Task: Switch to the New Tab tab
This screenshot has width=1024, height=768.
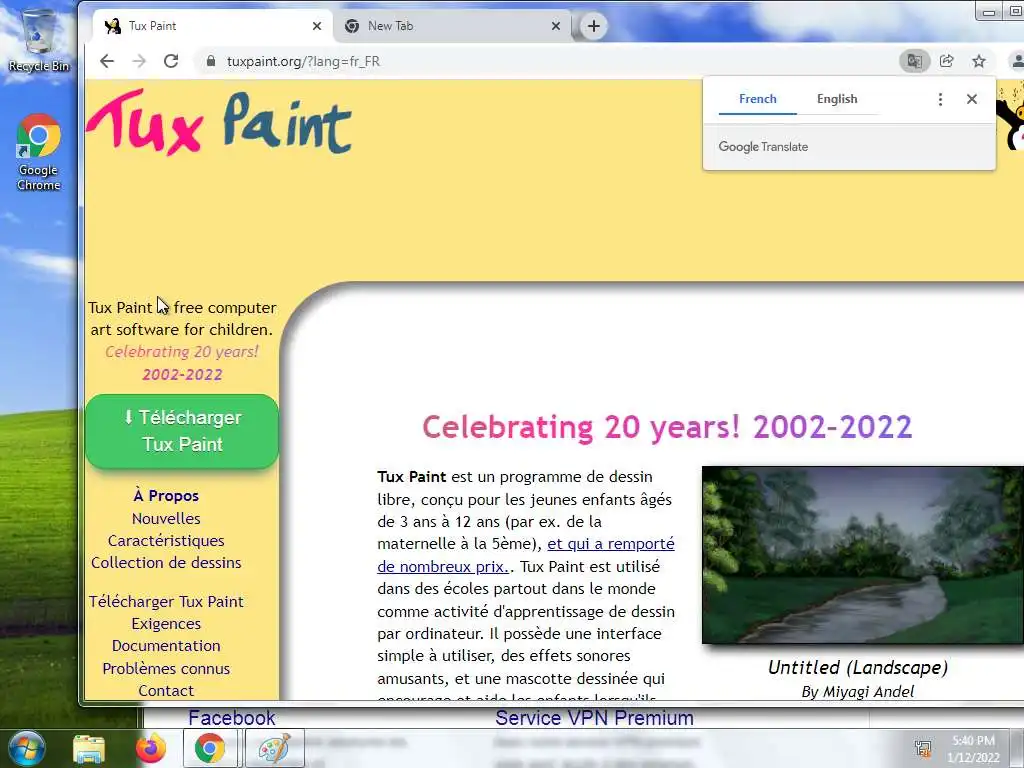Action: point(452,26)
